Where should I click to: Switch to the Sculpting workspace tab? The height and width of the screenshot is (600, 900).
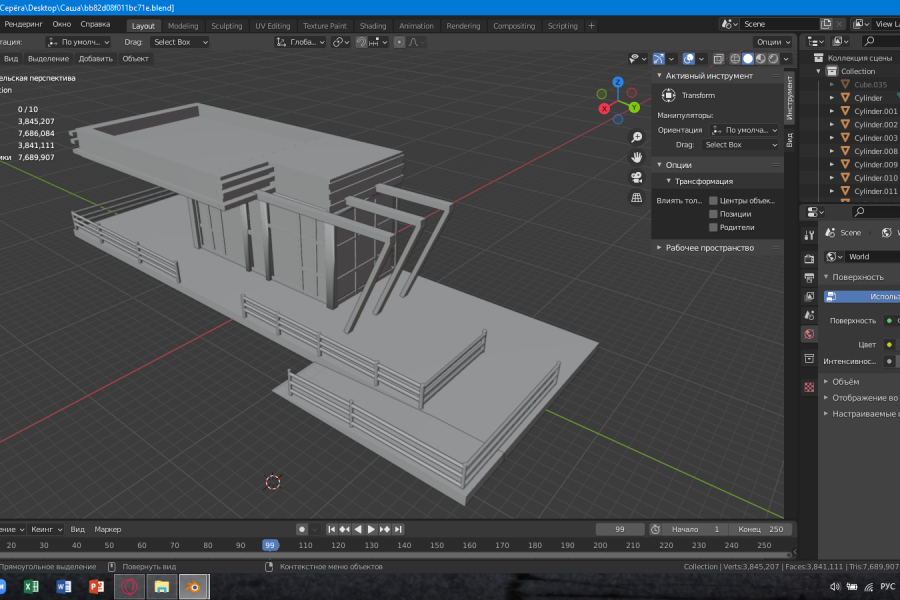coord(226,26)
